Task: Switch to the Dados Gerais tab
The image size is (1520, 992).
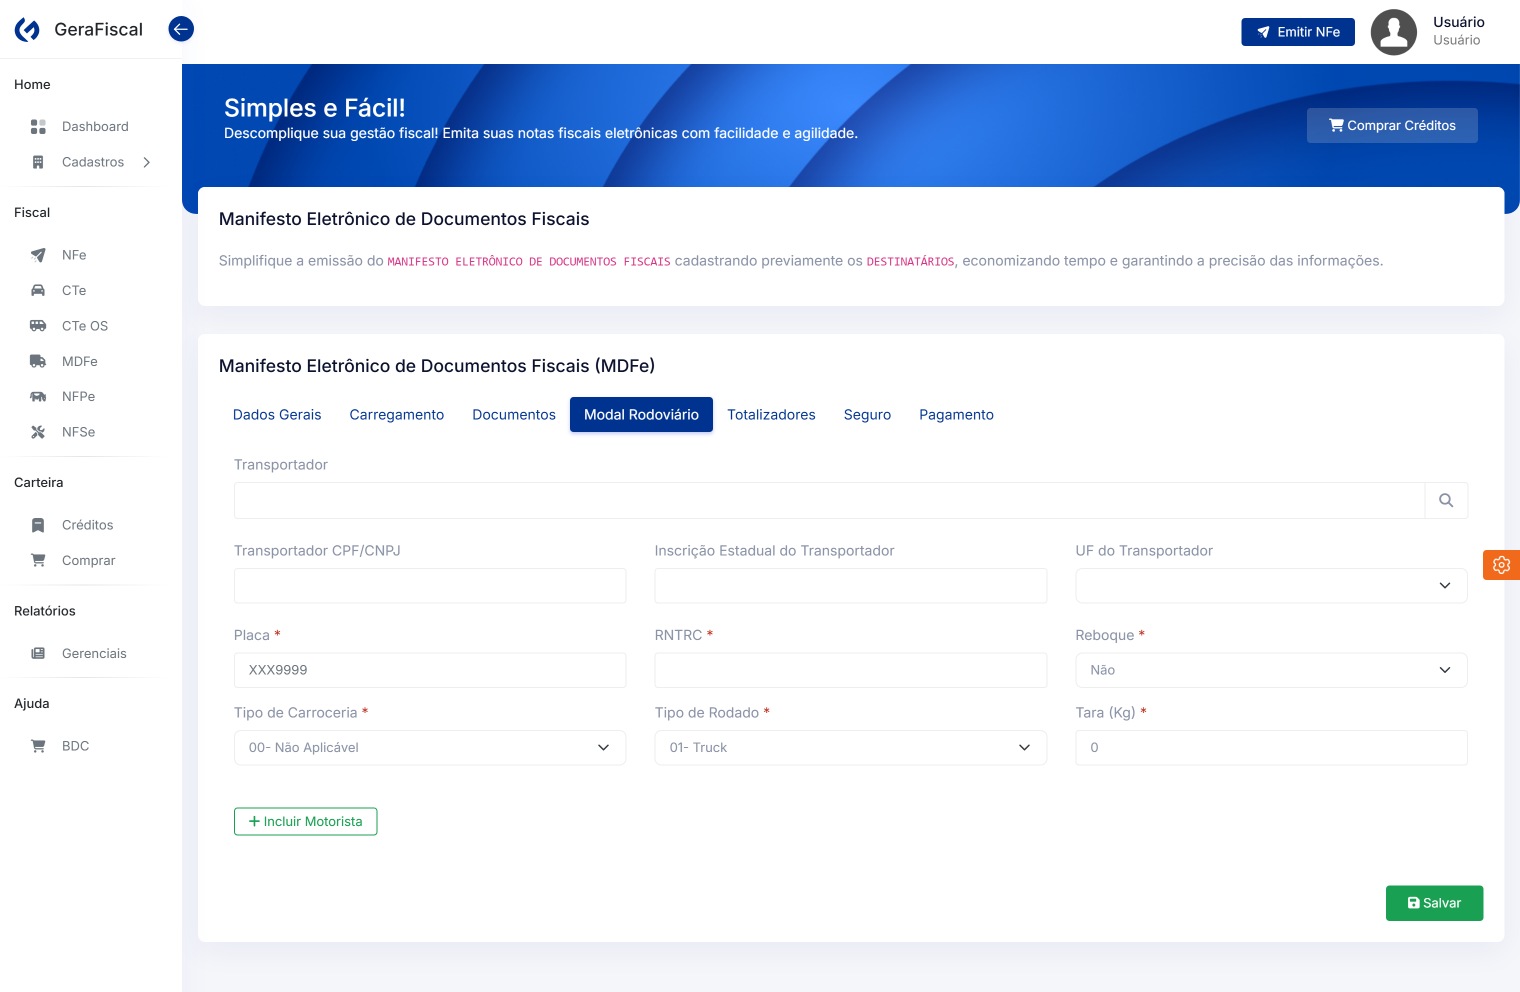Action: pos(277,415)
